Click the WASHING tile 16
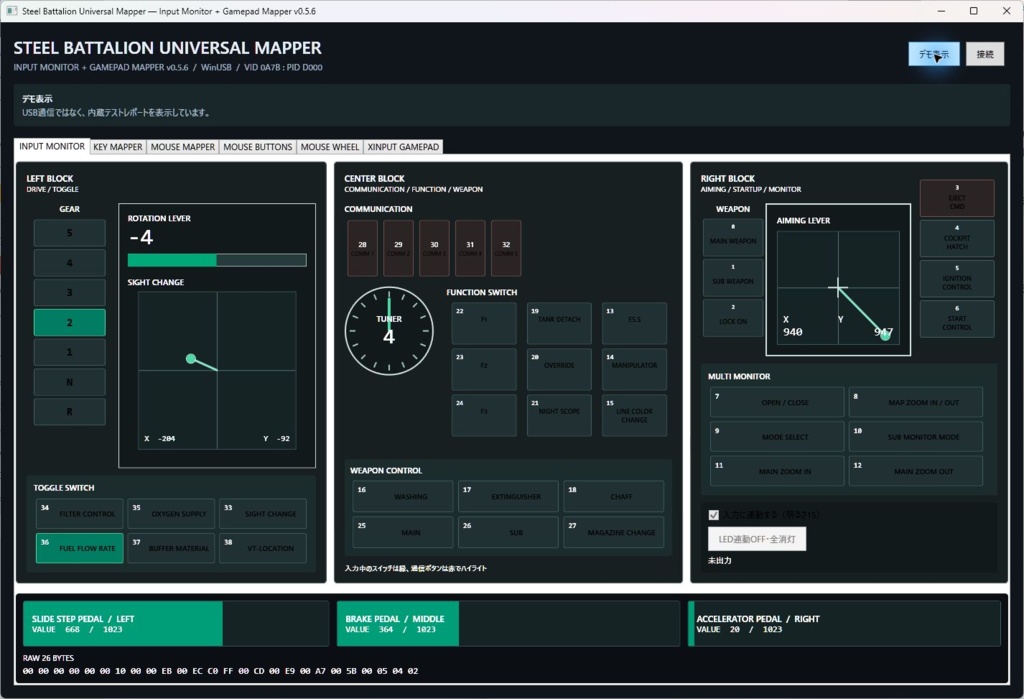Screen dimensions: 1024x699 point(403,496)
